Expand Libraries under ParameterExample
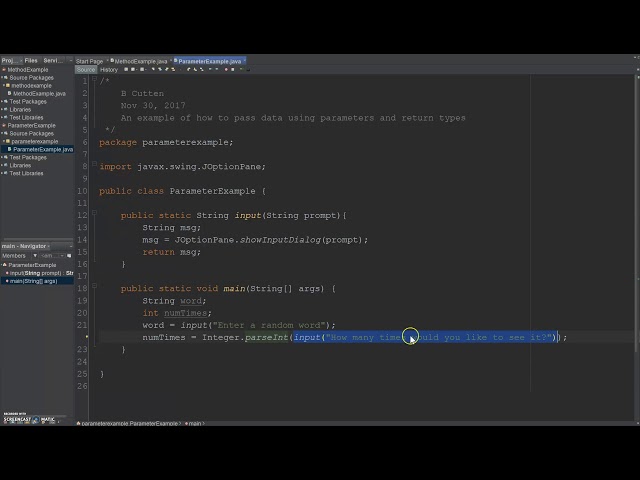This screenshot has width=640, height=480. coord(2,165)
